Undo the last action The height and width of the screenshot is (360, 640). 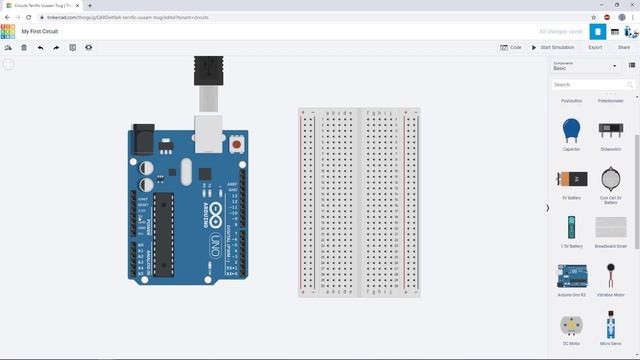40,48
